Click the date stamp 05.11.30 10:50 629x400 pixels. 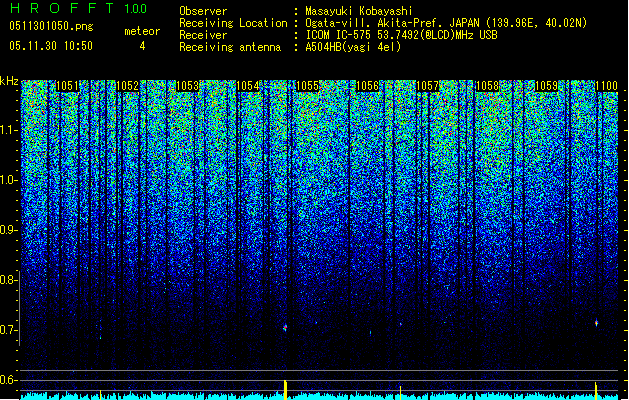[51, 46]
